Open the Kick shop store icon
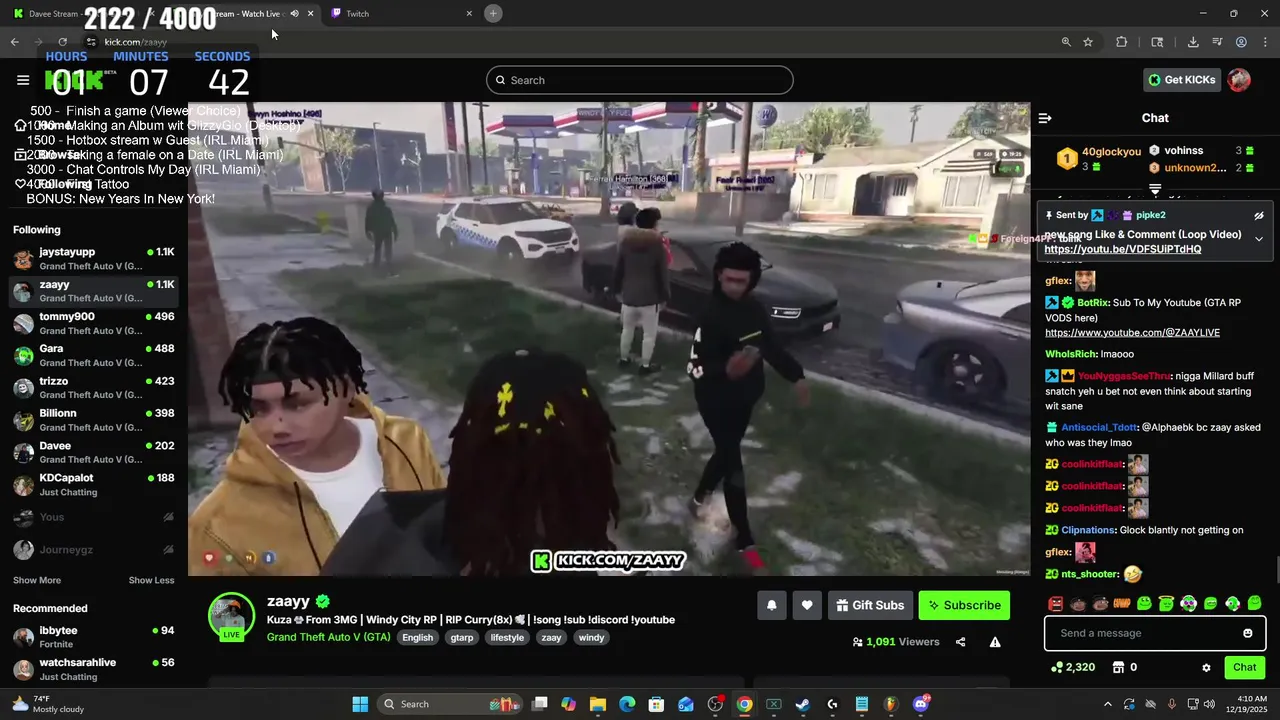1280x720 pixels. (1118, 667)
